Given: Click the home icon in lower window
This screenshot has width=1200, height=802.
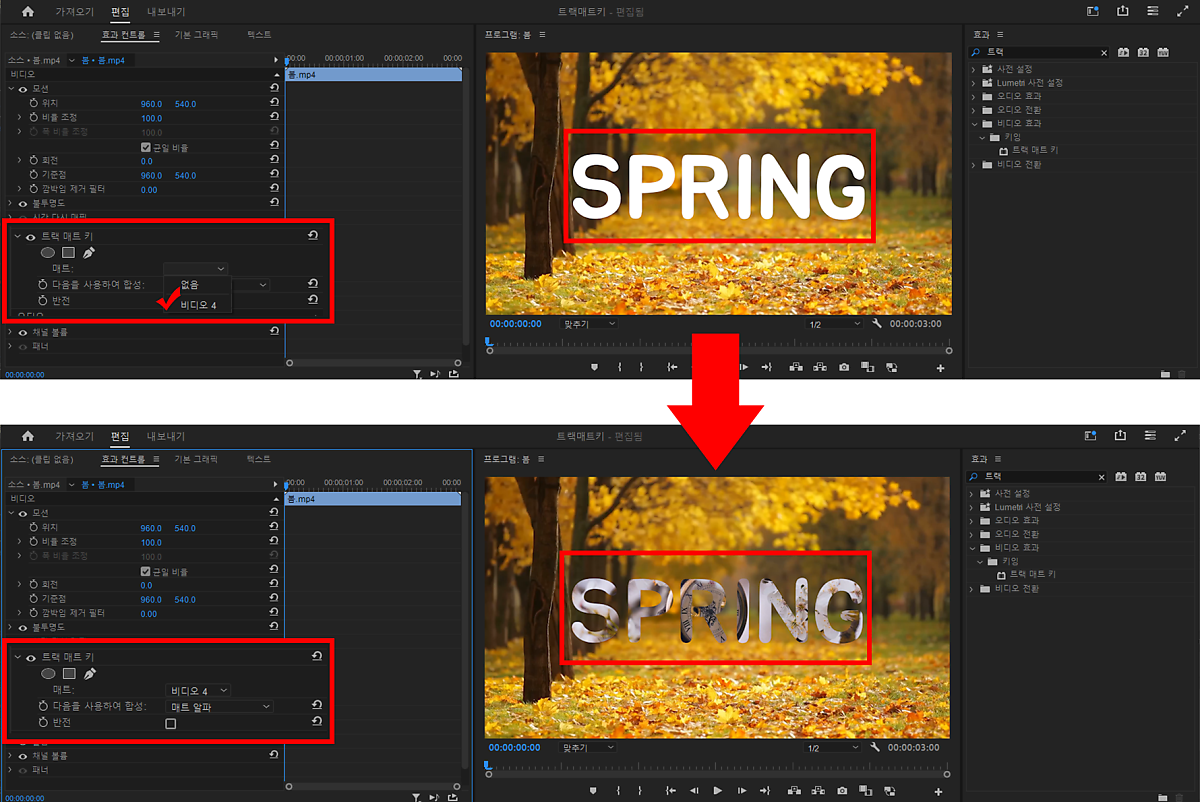Looking at the screenshot, I should 28,437.
